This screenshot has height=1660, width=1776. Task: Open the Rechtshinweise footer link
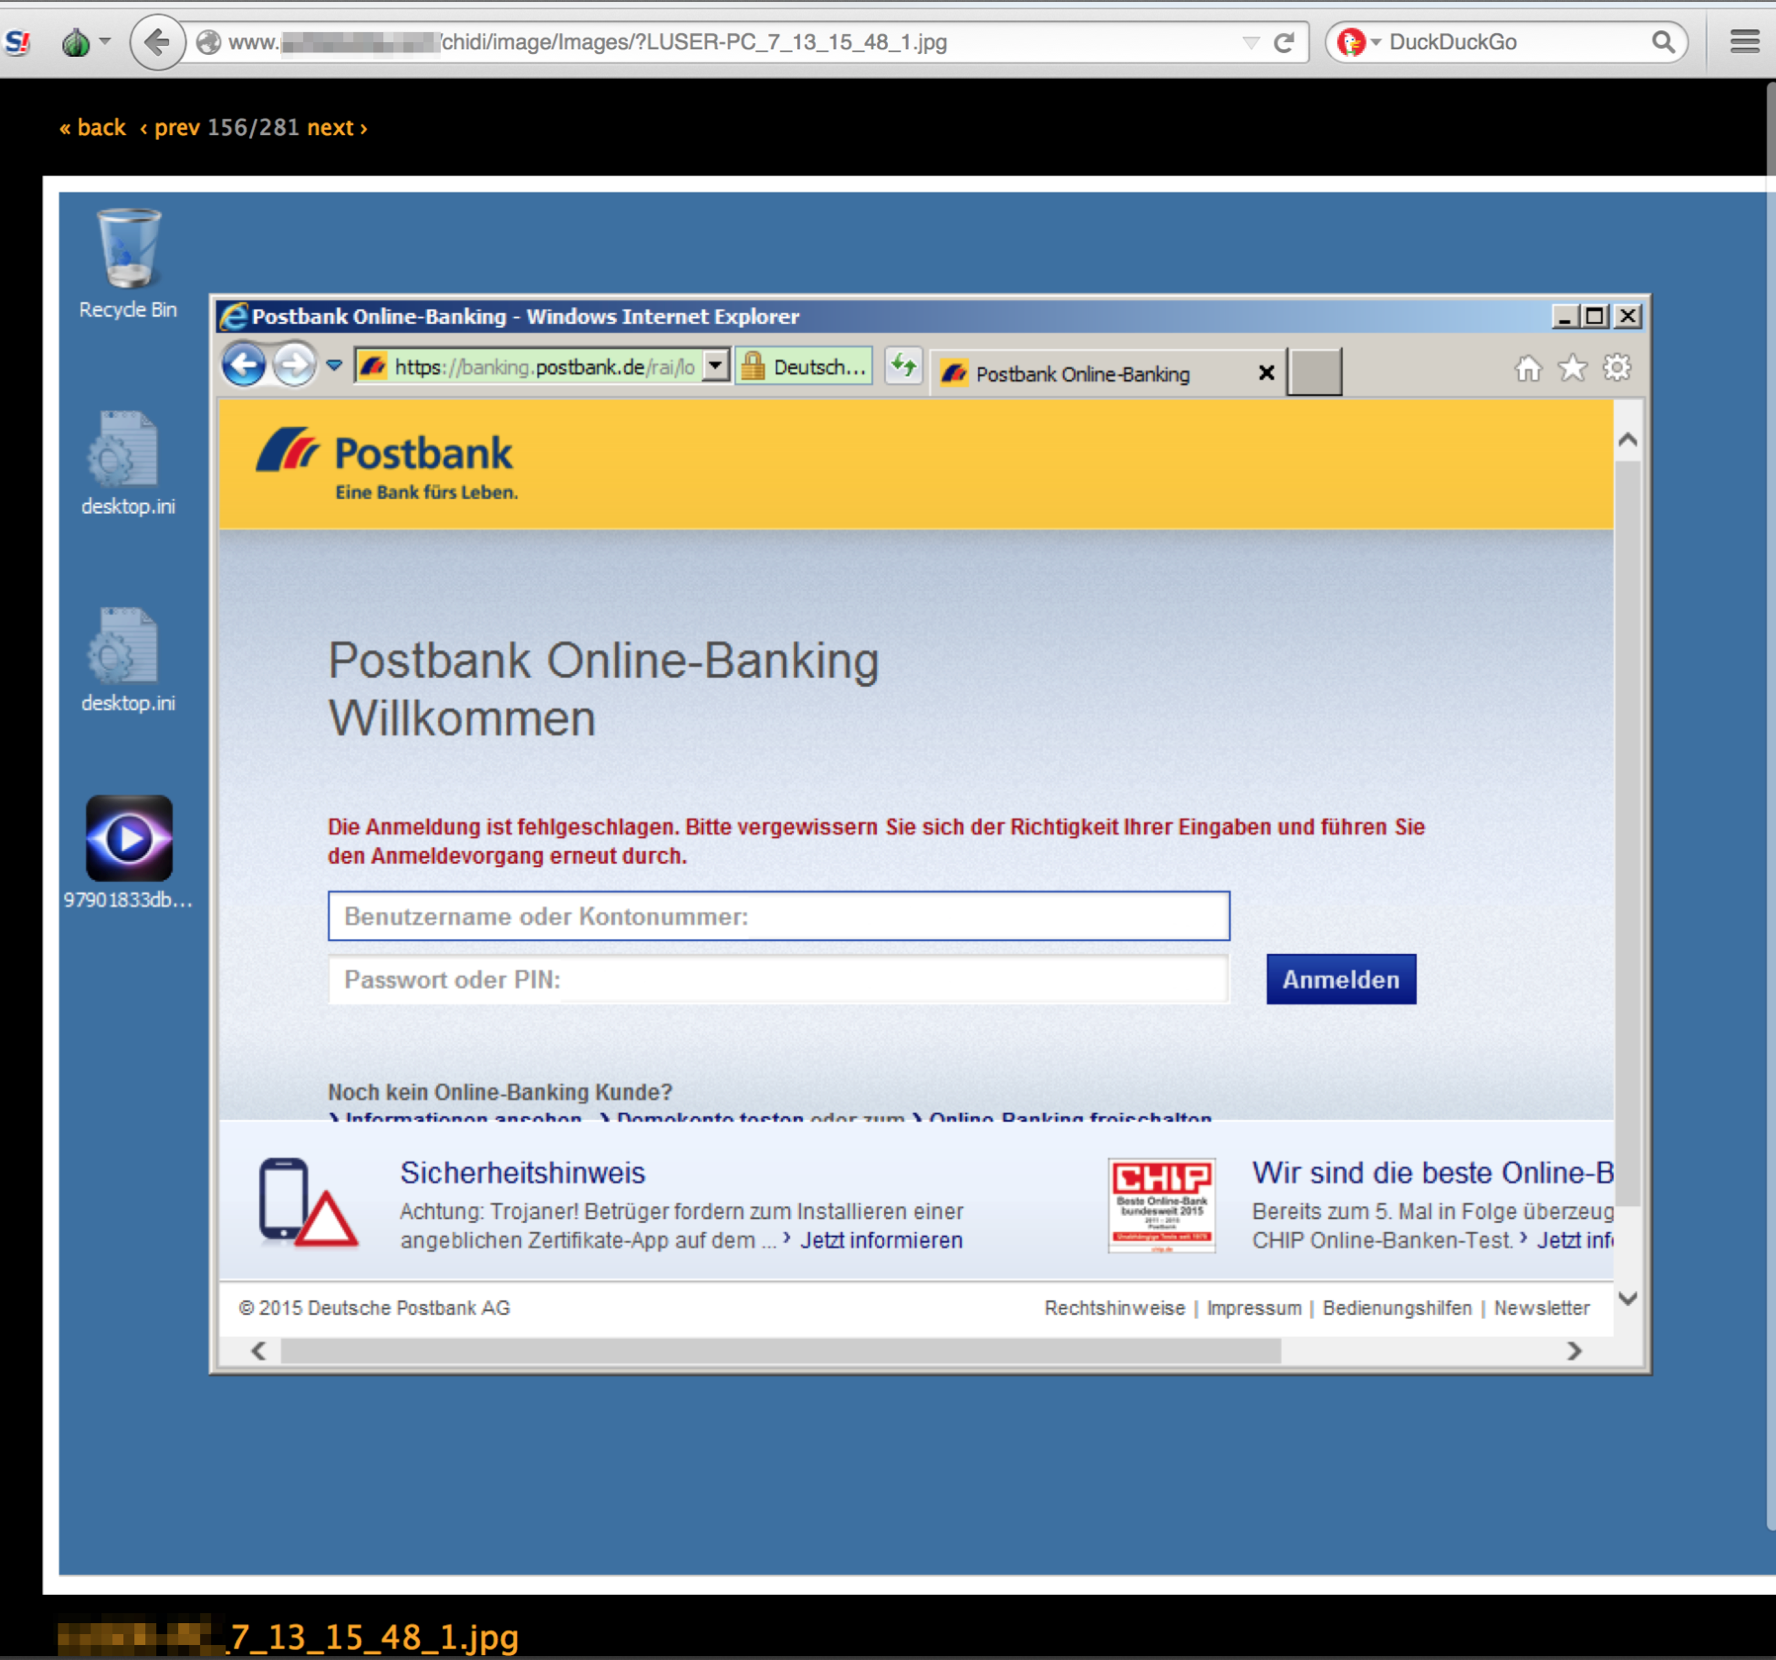1114,1308
